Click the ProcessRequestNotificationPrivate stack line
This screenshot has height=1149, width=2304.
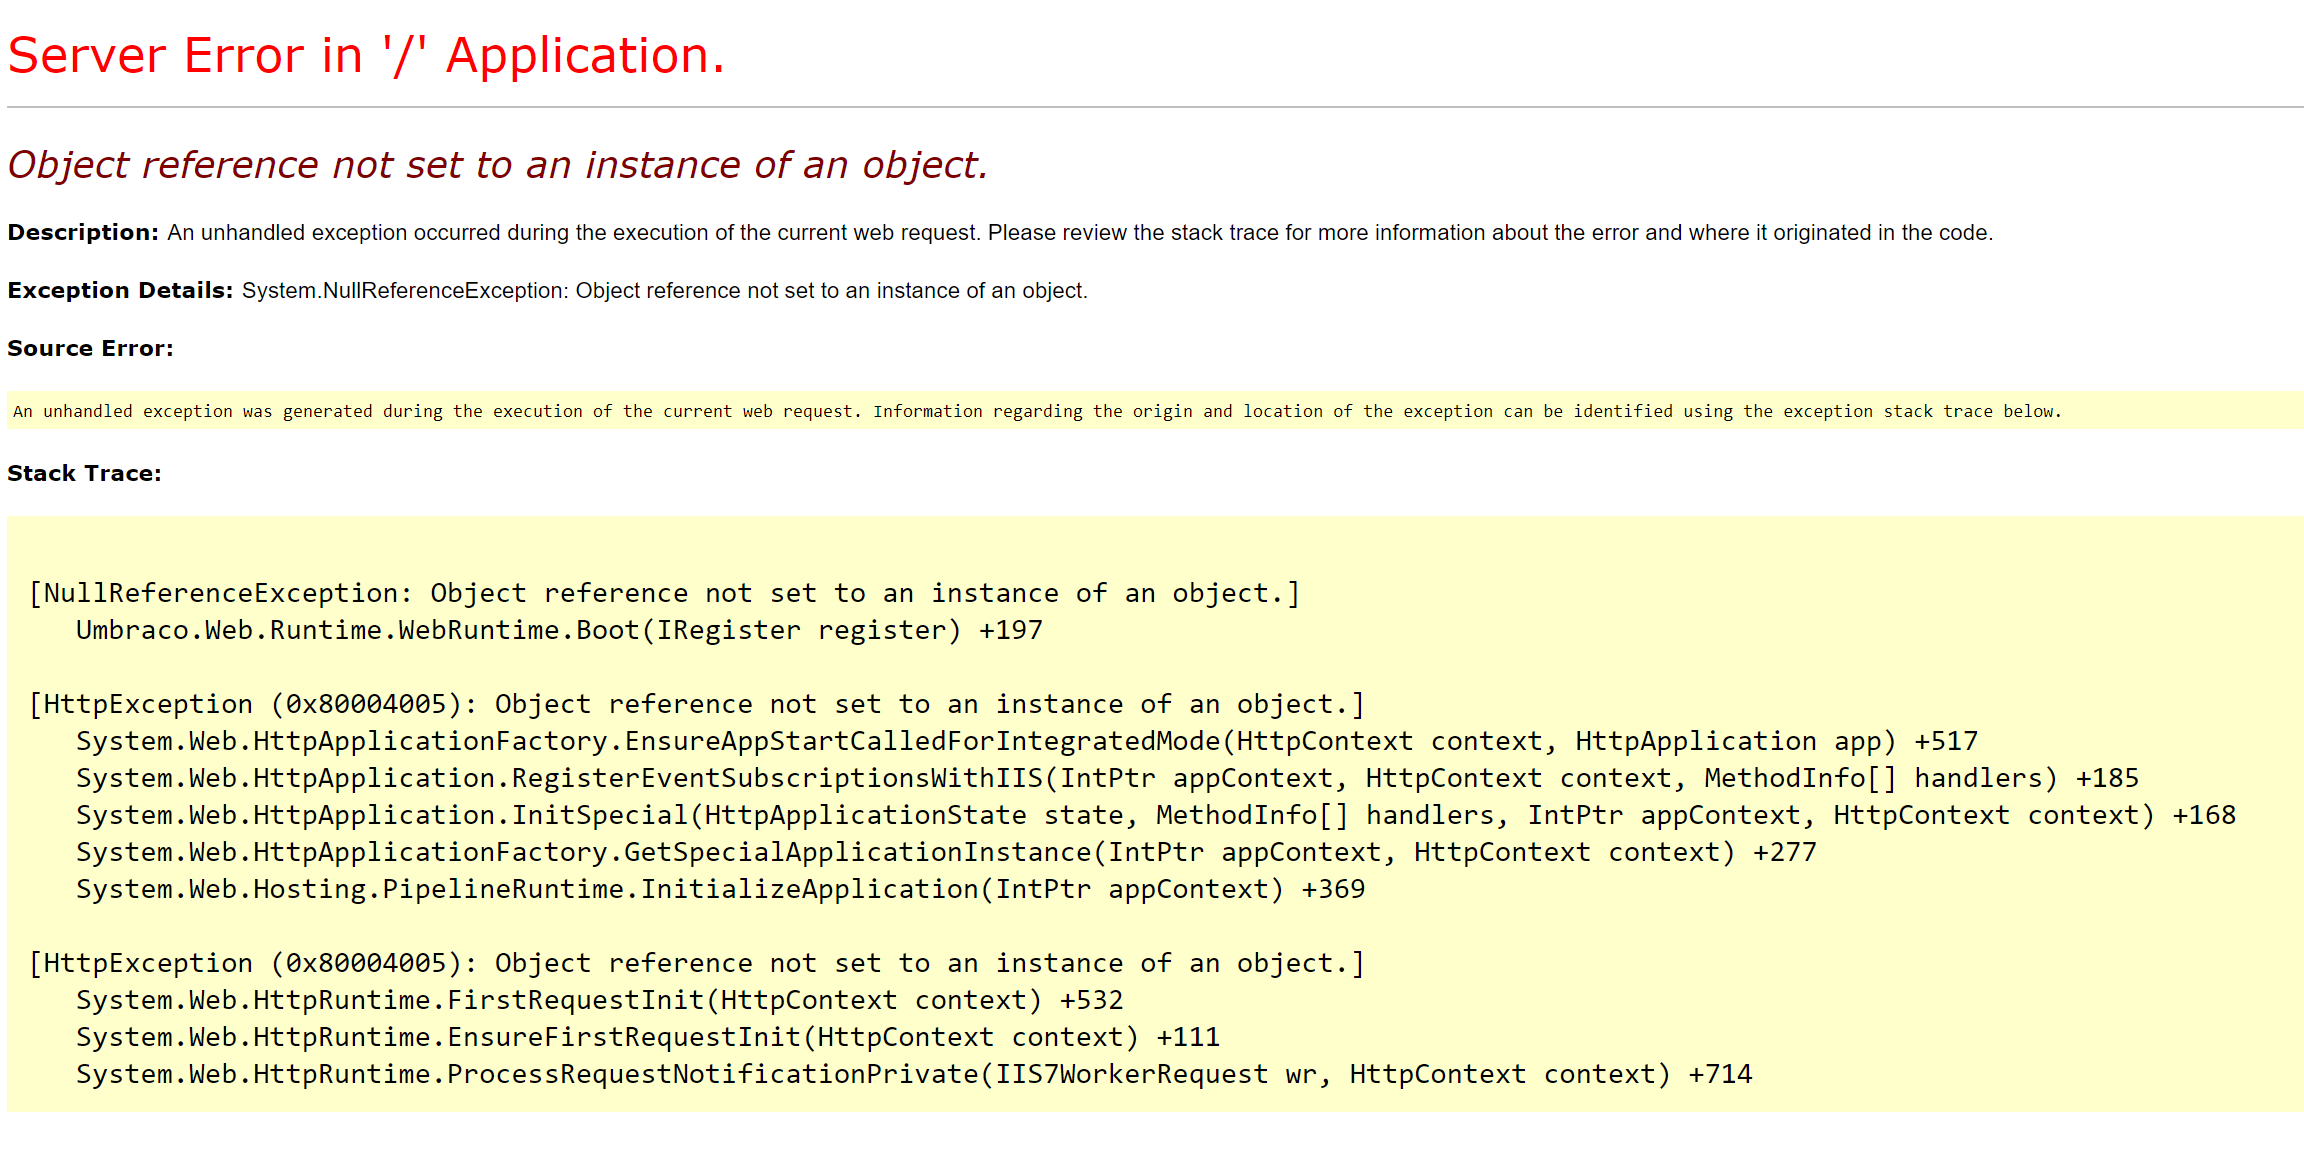coord(913,1074)
